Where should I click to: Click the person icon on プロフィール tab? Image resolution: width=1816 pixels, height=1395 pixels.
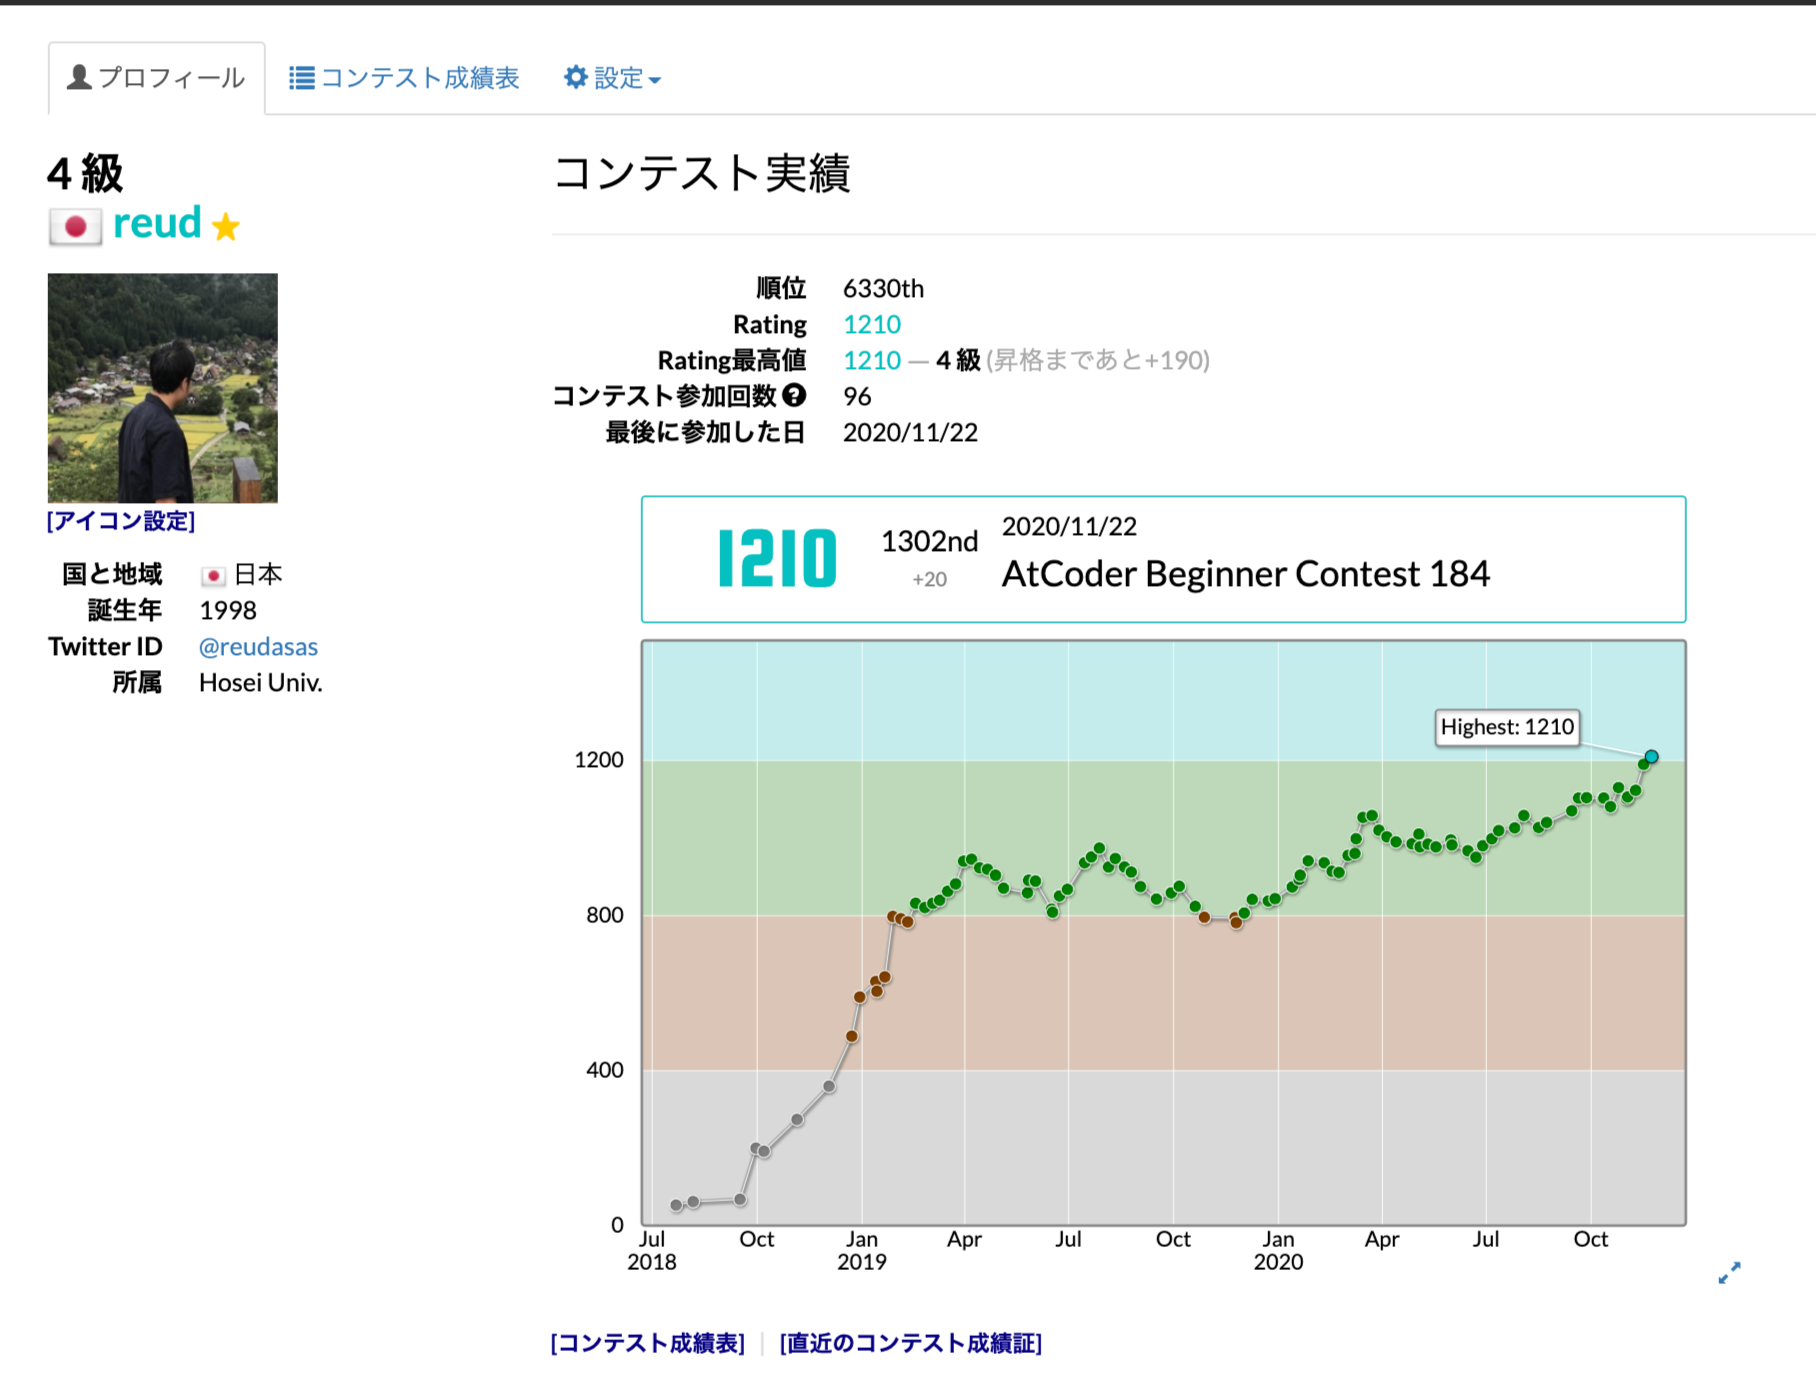tap(79, 78)
